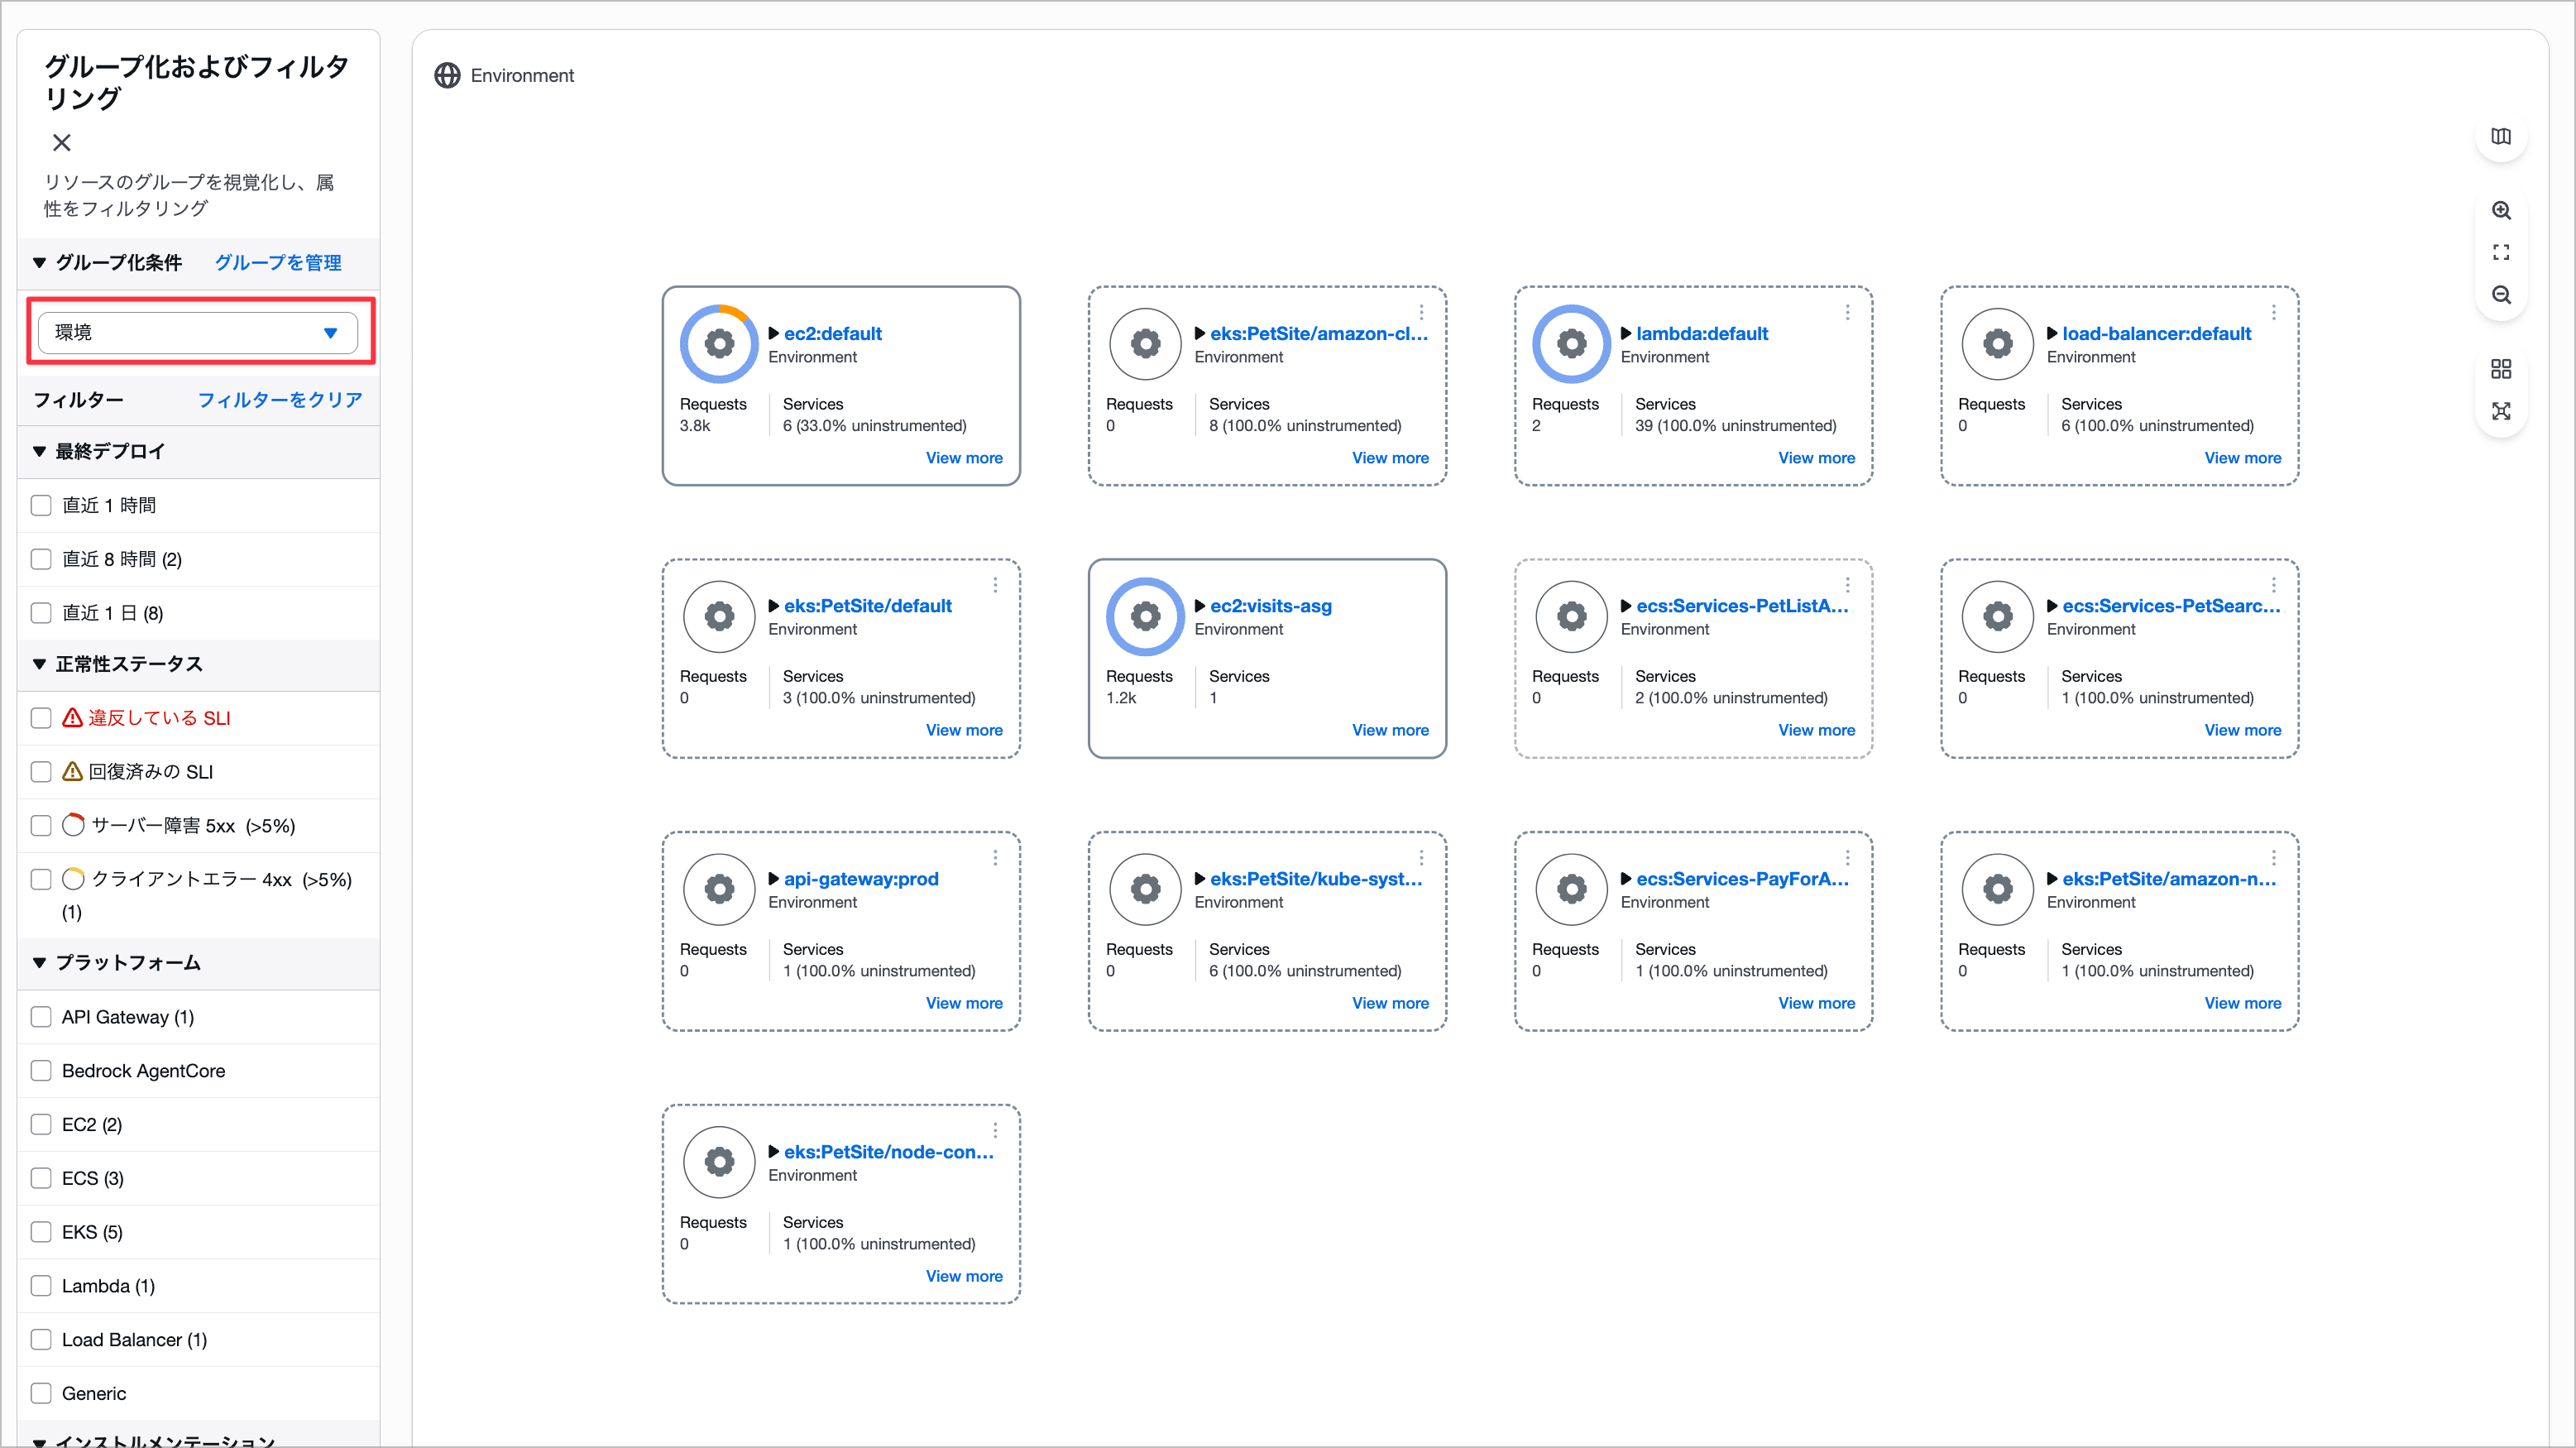This screenshot has height=1448, width=2576.
Task: Click the gear icon on the ec2:visits-asg card
Action: (x=1145, y=616)
